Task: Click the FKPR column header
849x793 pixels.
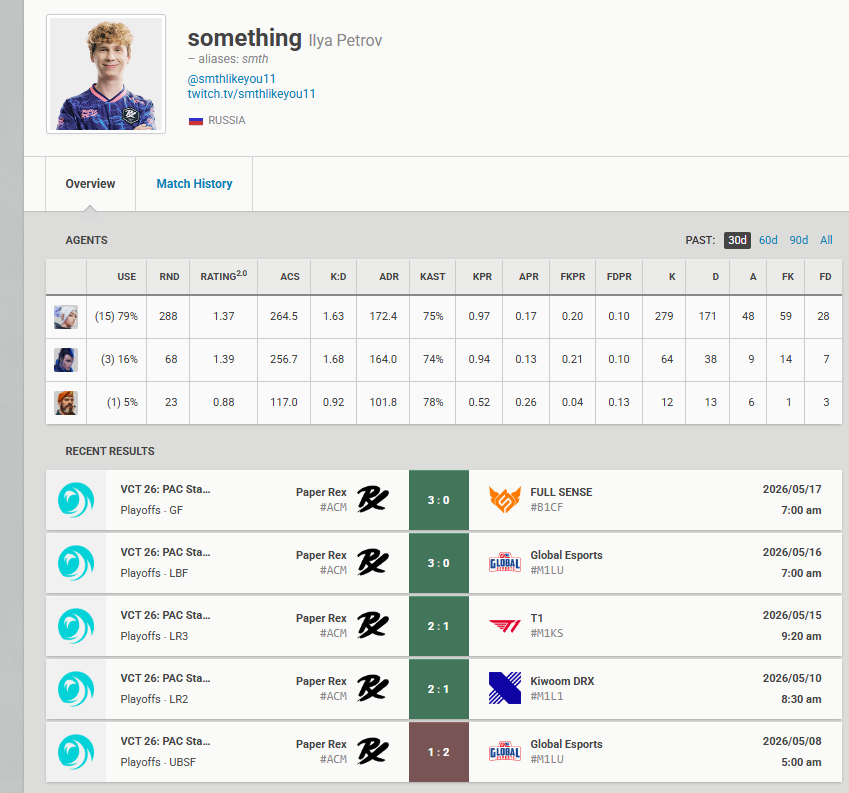Action: [x=572, y=277]
